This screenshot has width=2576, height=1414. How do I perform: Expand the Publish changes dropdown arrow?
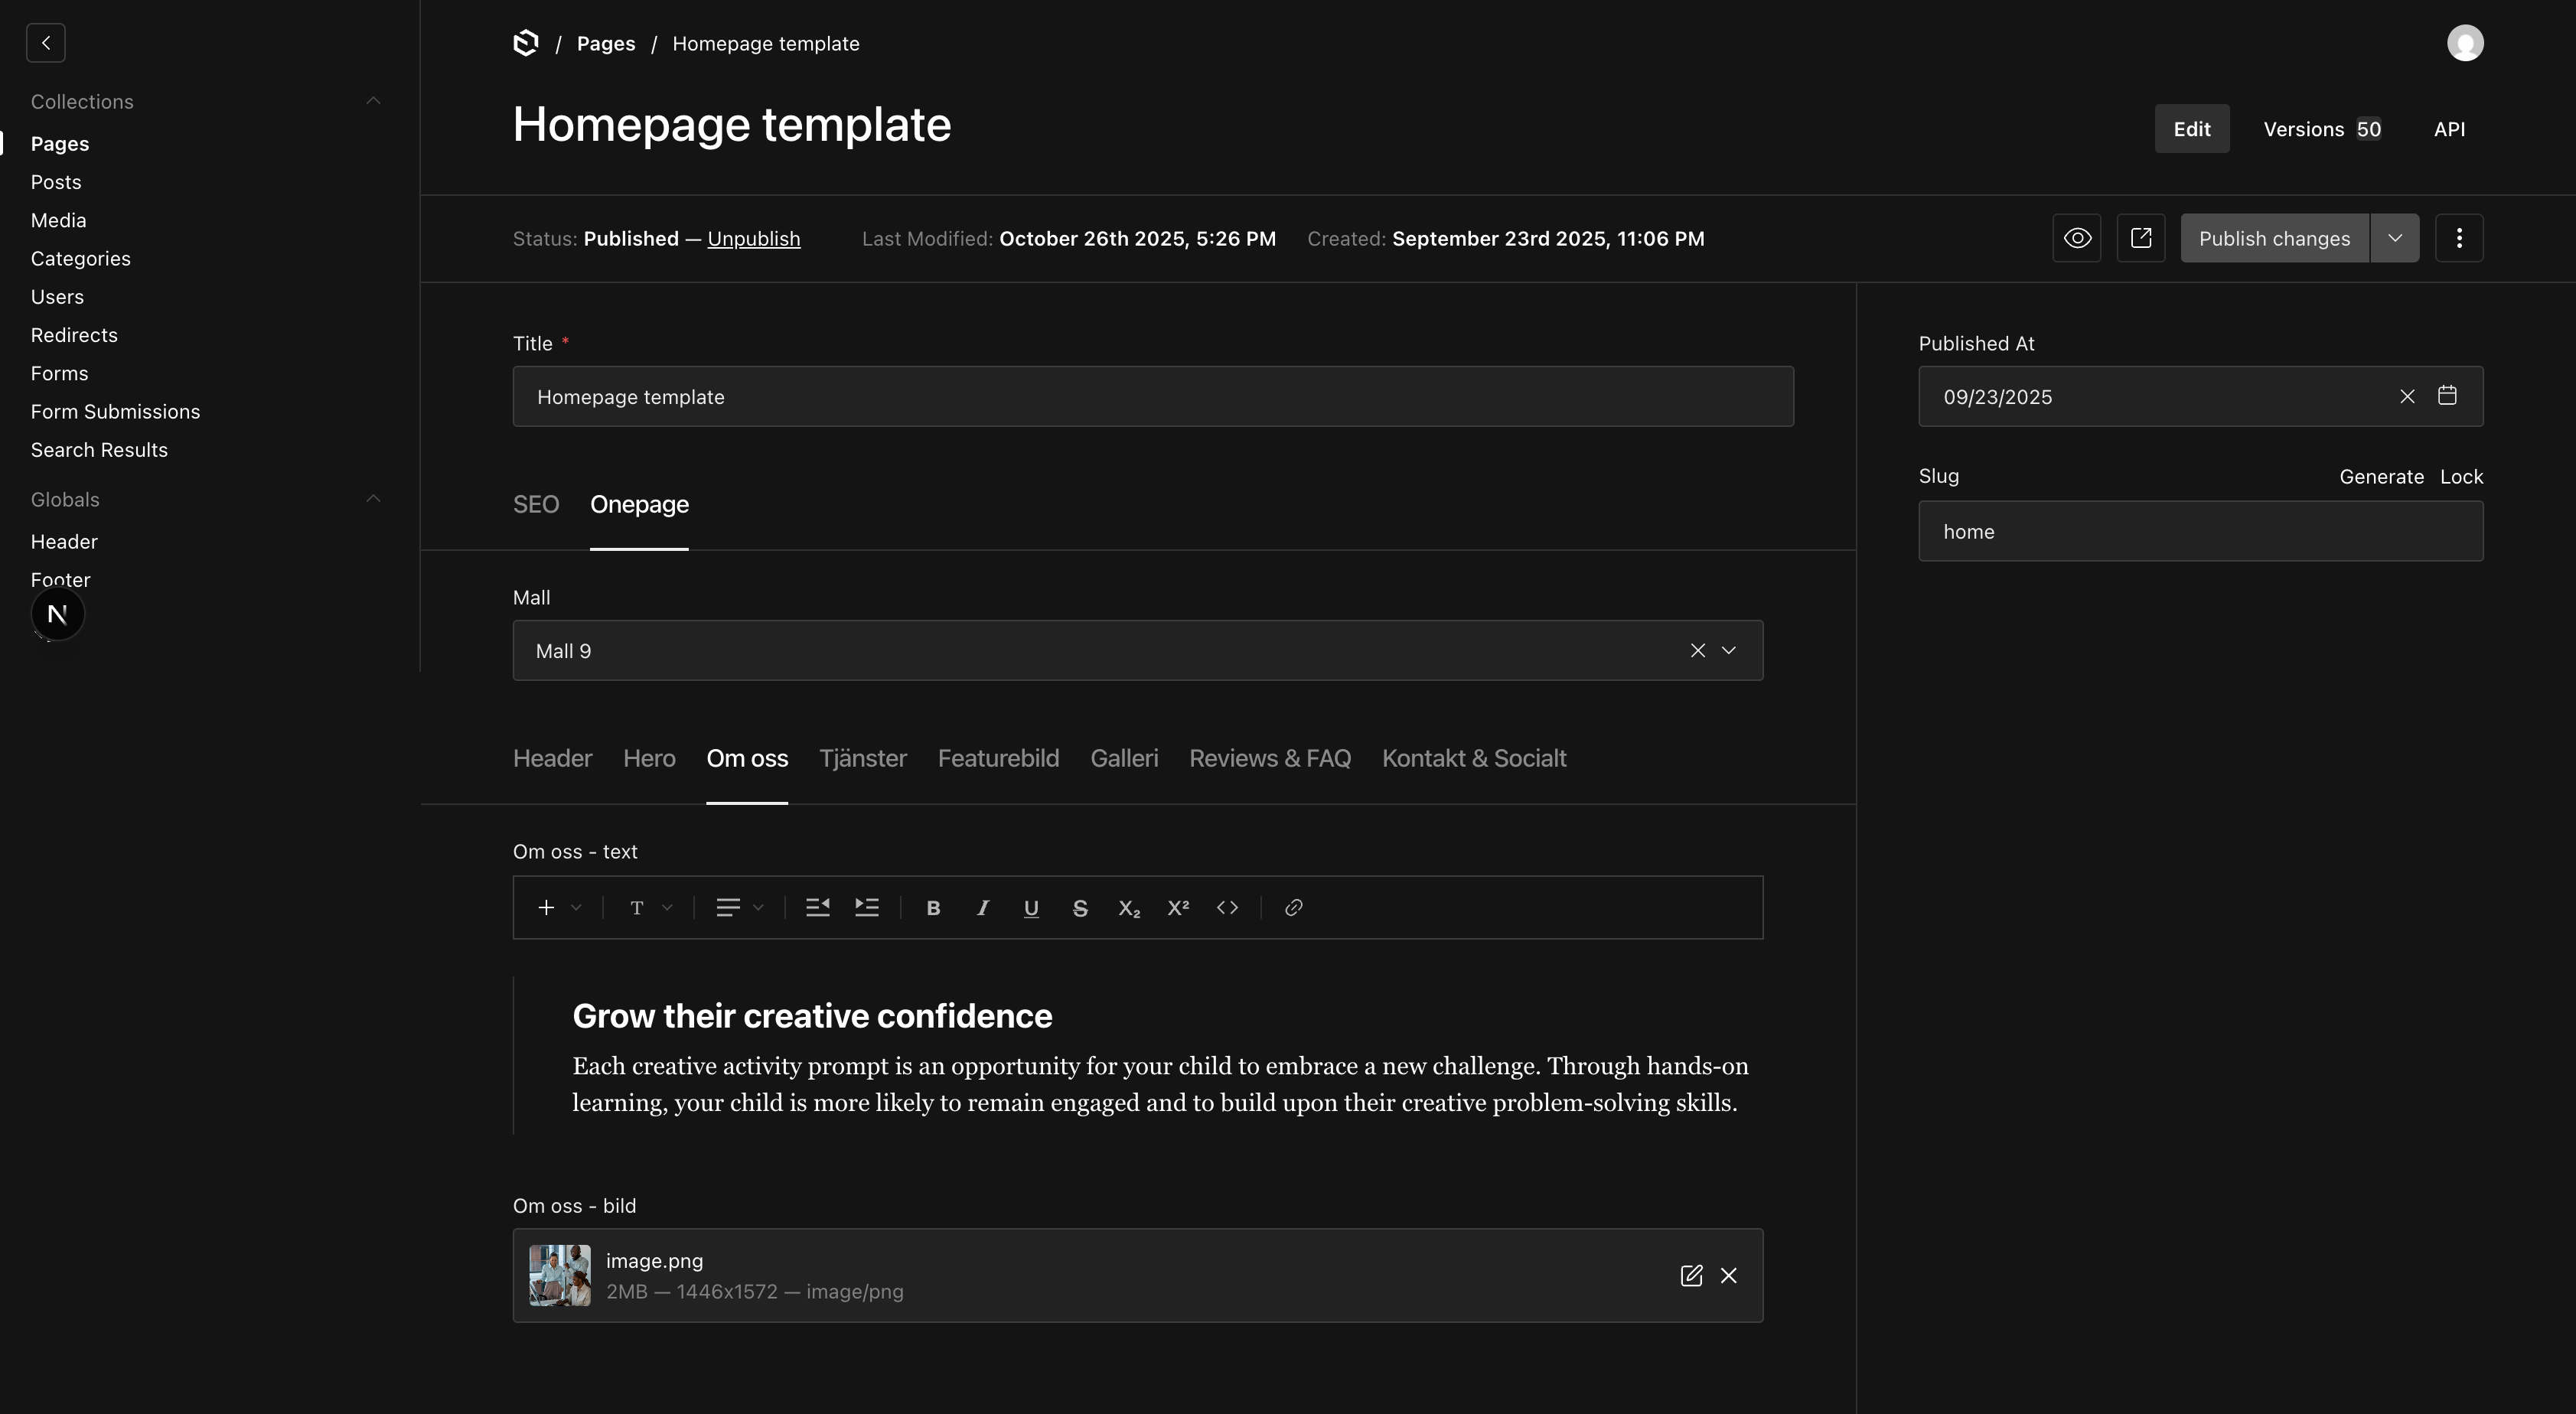[x=2395, y=238]
